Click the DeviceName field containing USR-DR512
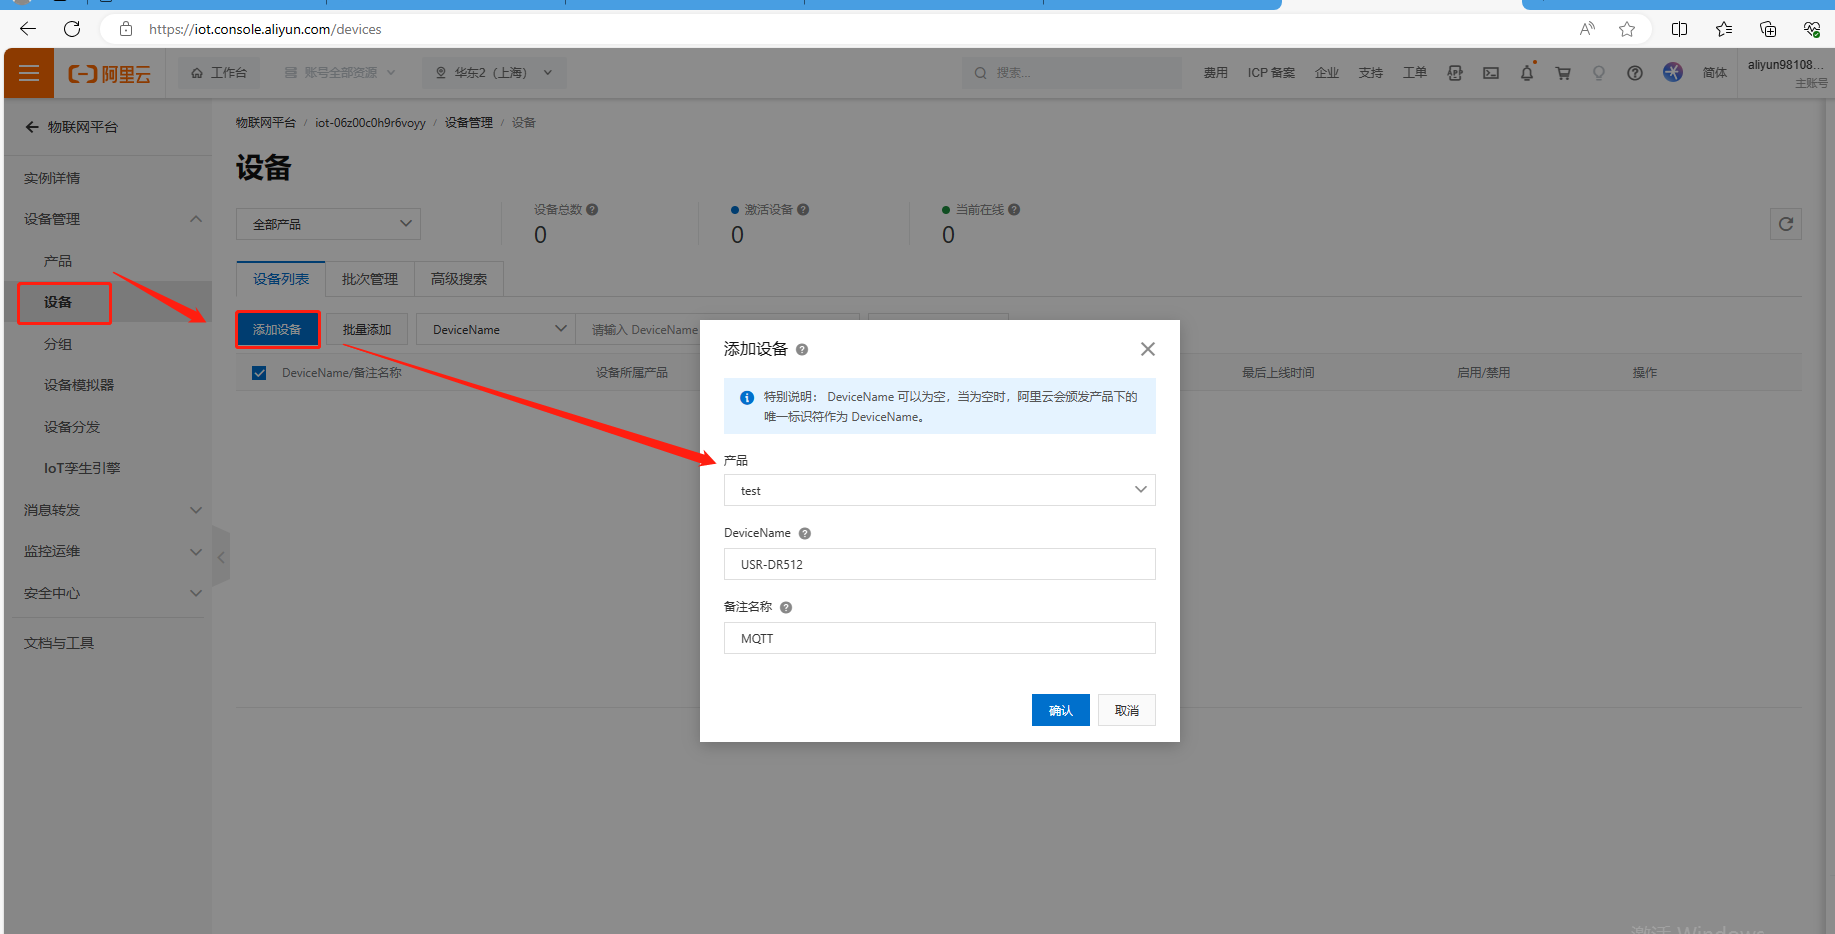 [x=939, y=564]
